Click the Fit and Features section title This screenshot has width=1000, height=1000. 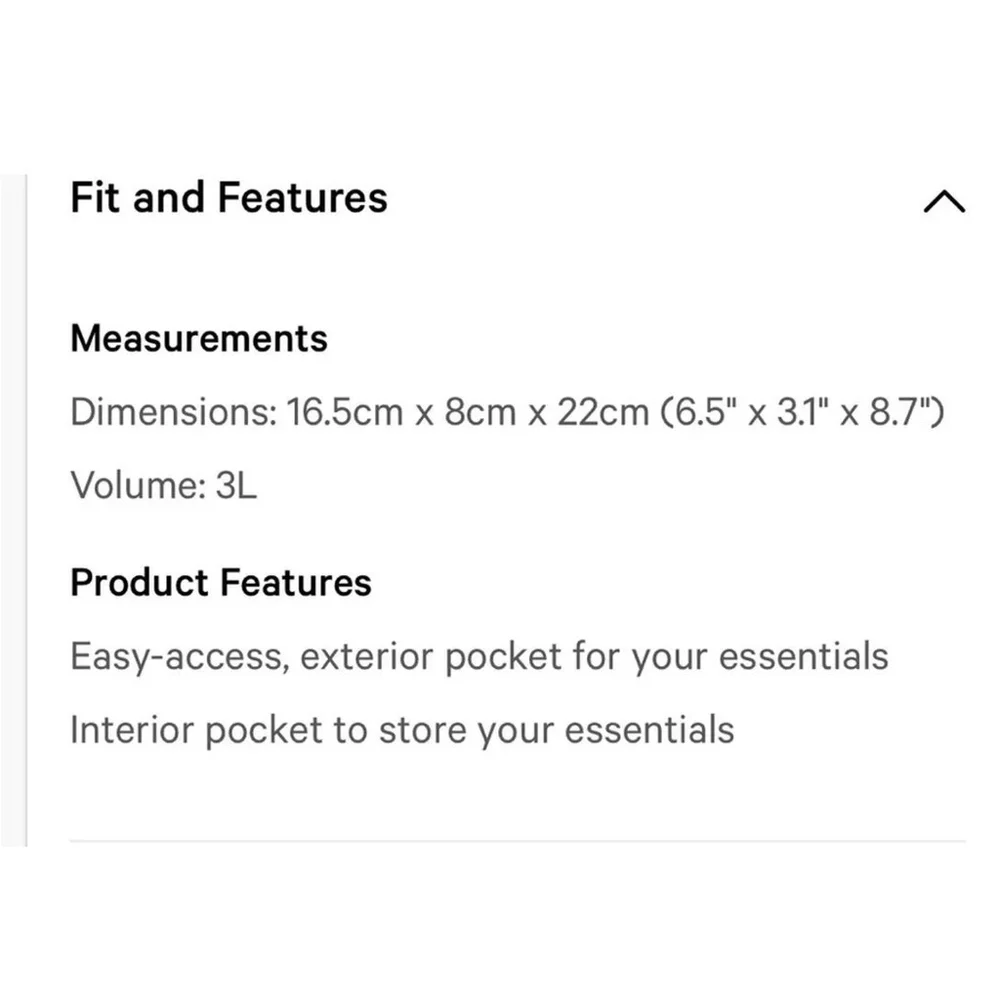[x=228, y=198]
